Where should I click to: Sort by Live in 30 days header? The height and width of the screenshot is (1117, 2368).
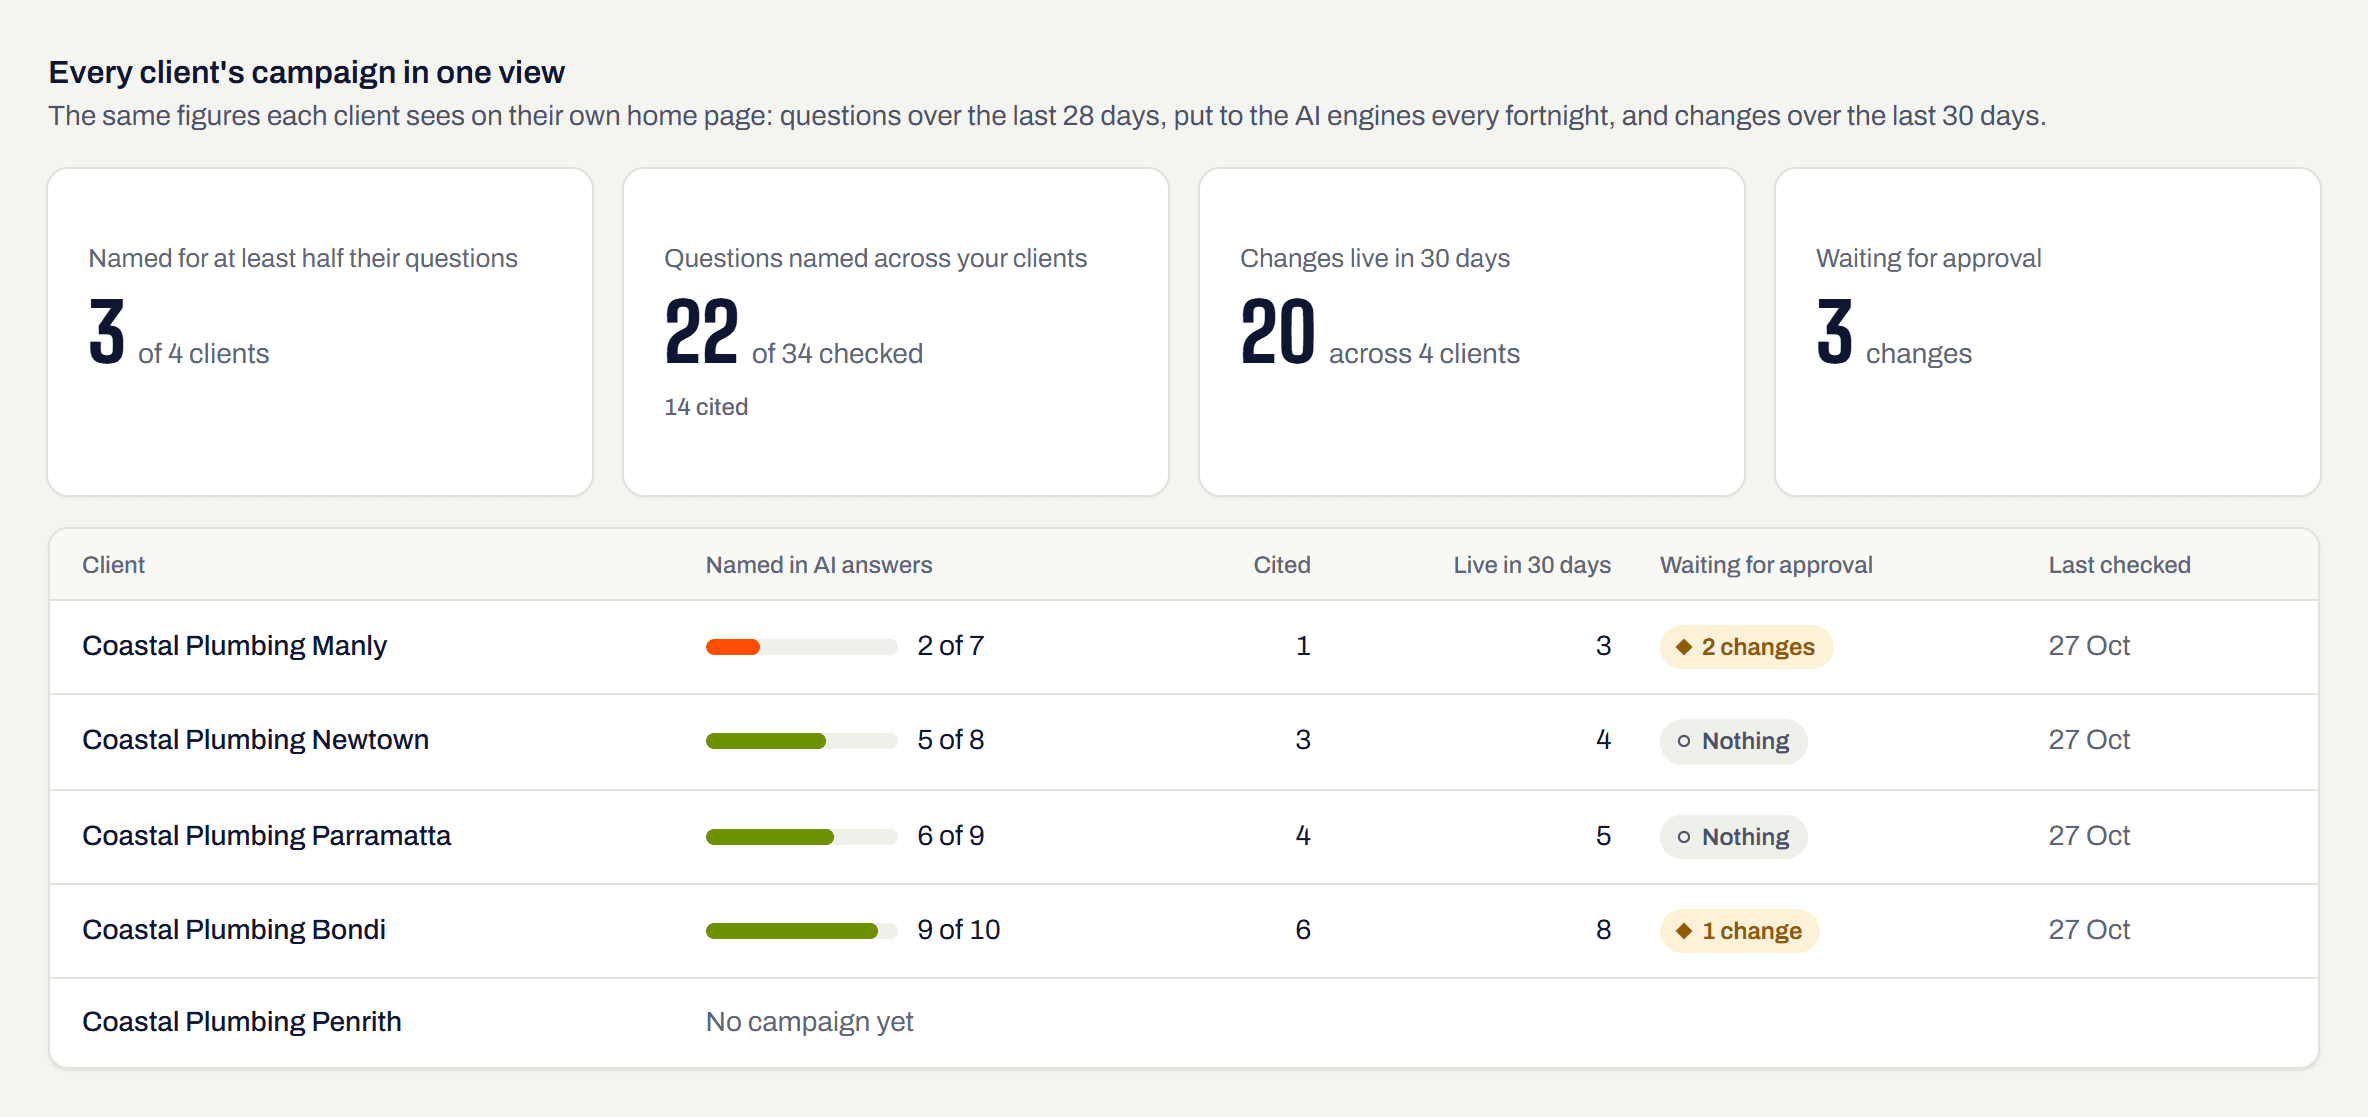pos(1532,565)
